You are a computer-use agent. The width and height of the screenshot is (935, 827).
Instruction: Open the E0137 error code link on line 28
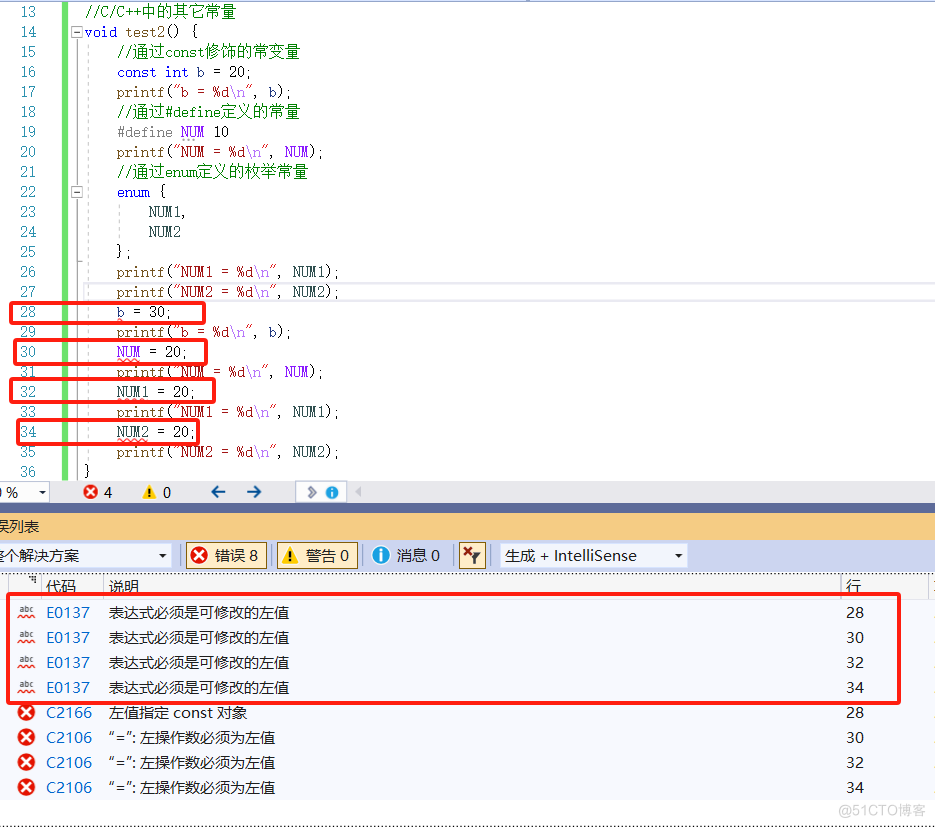point(67,612)
